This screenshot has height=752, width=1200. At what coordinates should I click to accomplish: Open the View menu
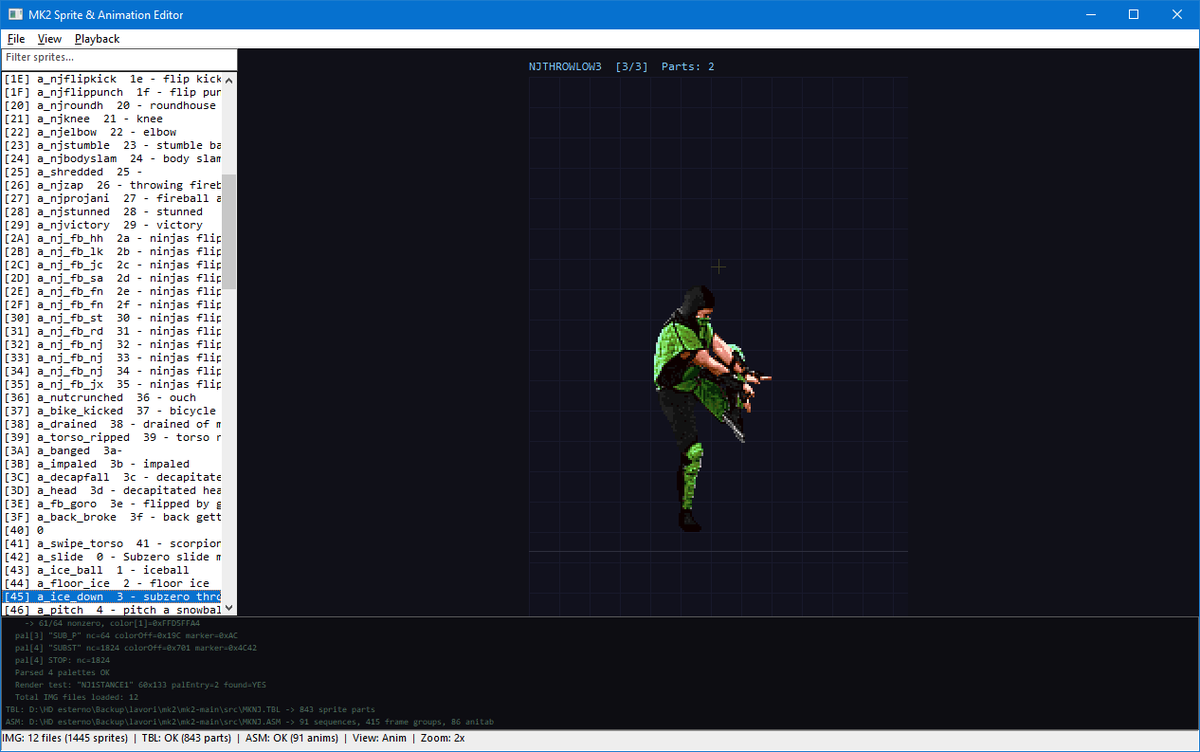point(49,39)
